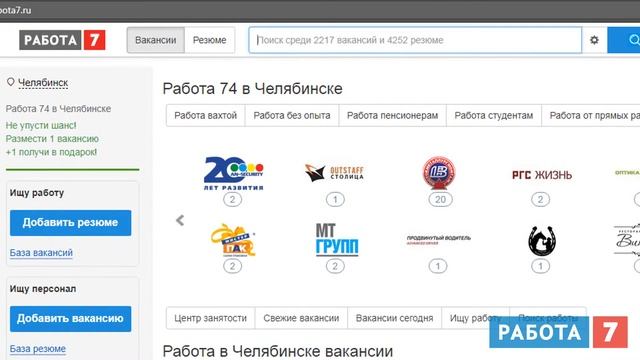Screen dimensions: 640x360
Task: Click the location pin next to Челябинск
Action: [x=11, y=82]
